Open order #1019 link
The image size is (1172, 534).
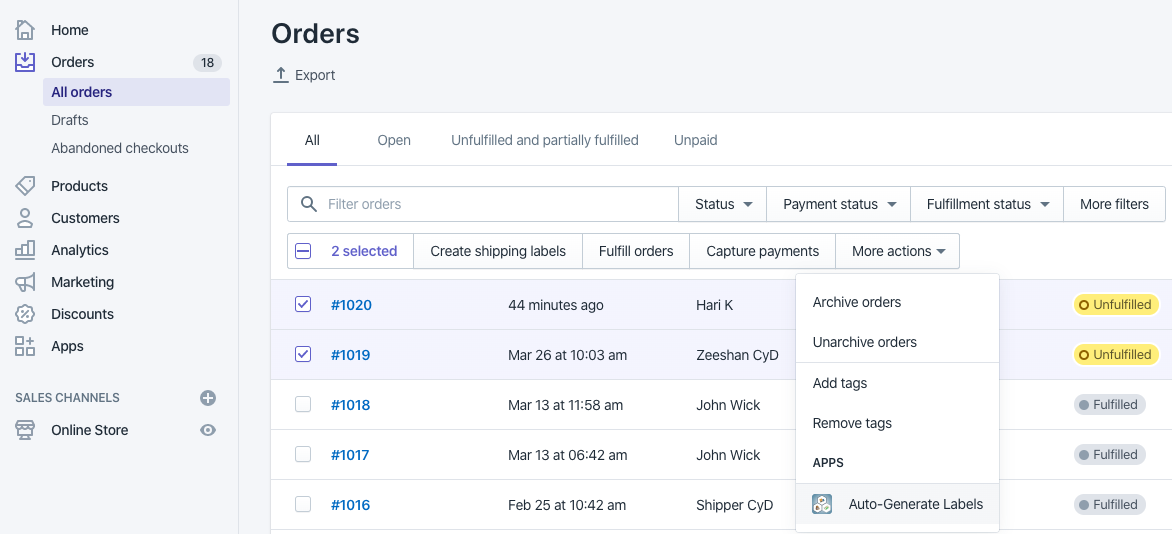coord(351,355)
